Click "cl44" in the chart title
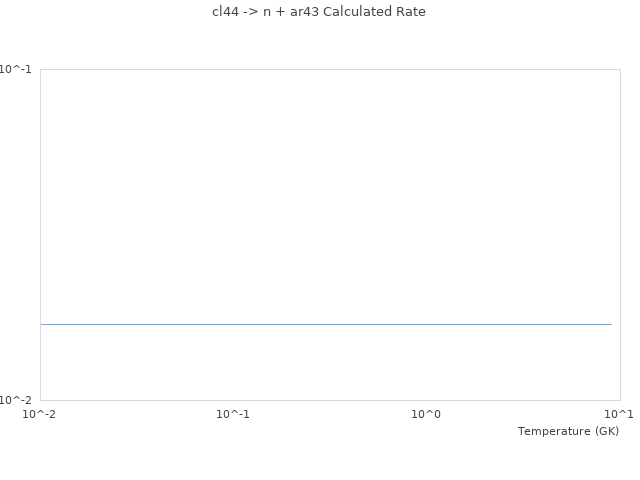 (226, 12)
